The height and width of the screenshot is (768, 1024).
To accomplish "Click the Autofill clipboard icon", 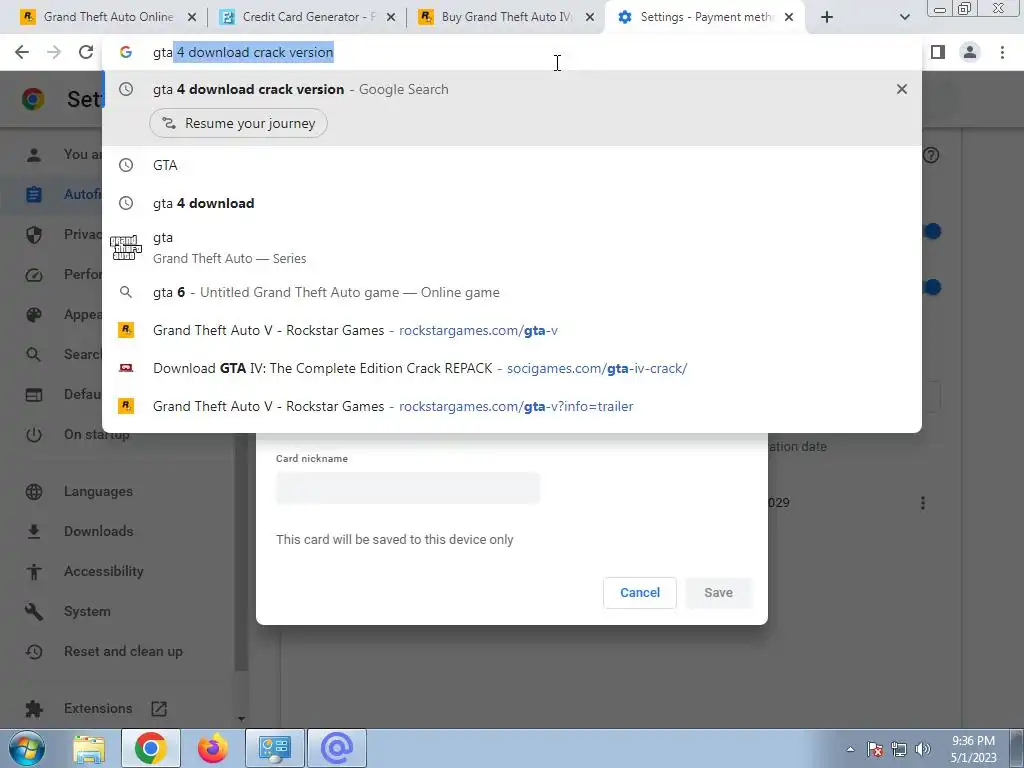I will pos(33,195).
